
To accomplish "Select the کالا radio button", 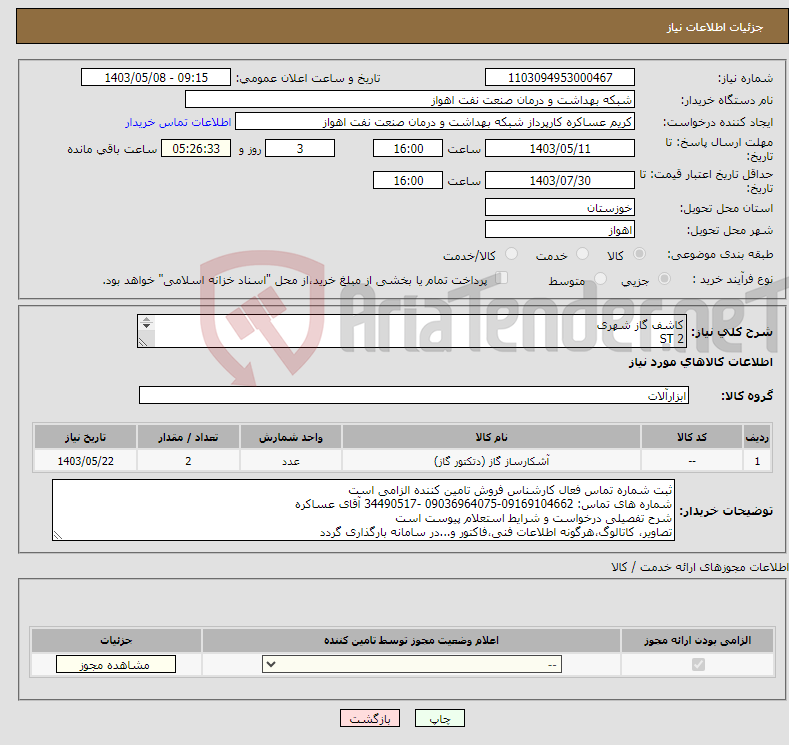I will (x=639, y=254).
